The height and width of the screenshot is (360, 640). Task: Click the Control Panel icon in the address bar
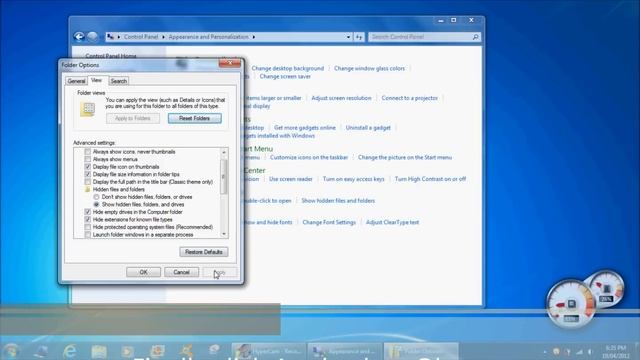click(111, 37)
